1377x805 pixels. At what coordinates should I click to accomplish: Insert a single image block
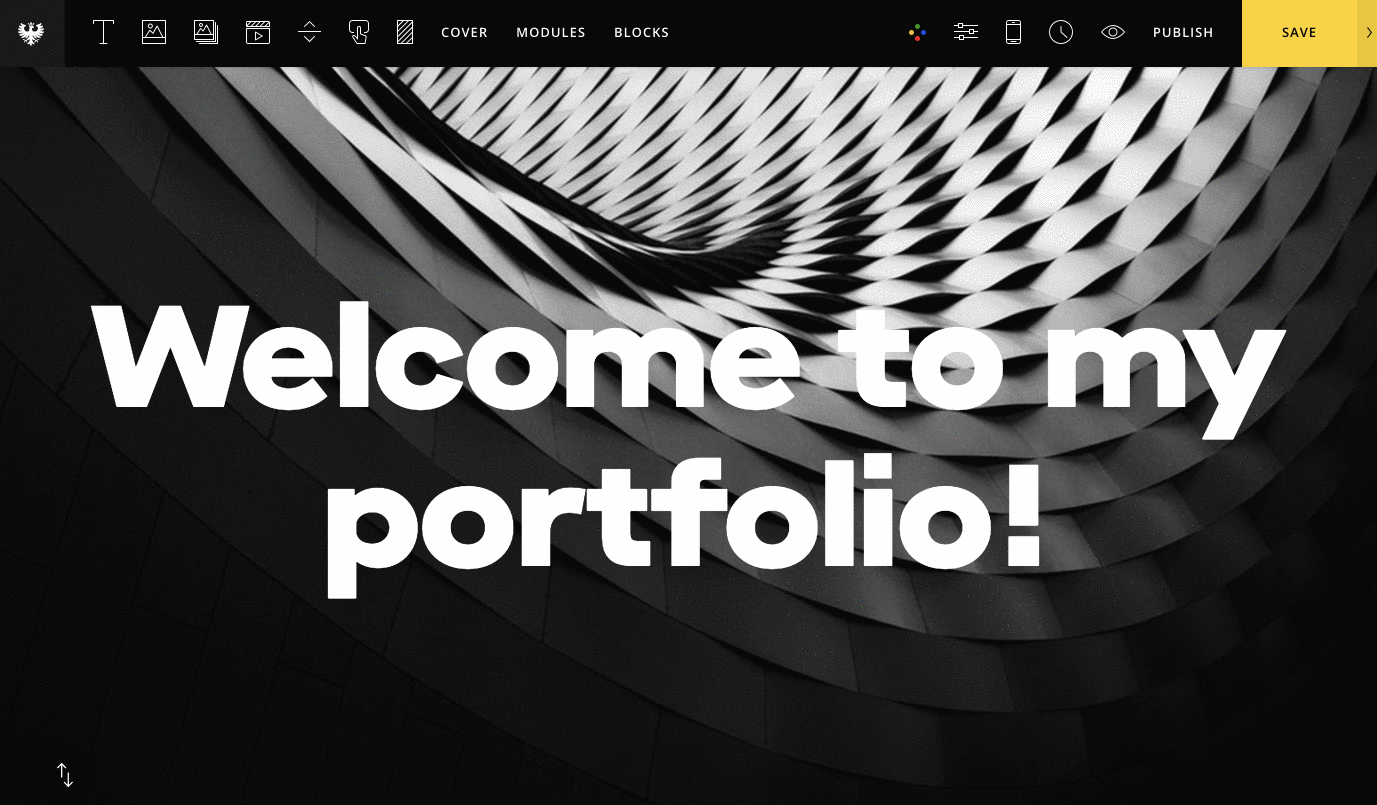pos(154,32)
